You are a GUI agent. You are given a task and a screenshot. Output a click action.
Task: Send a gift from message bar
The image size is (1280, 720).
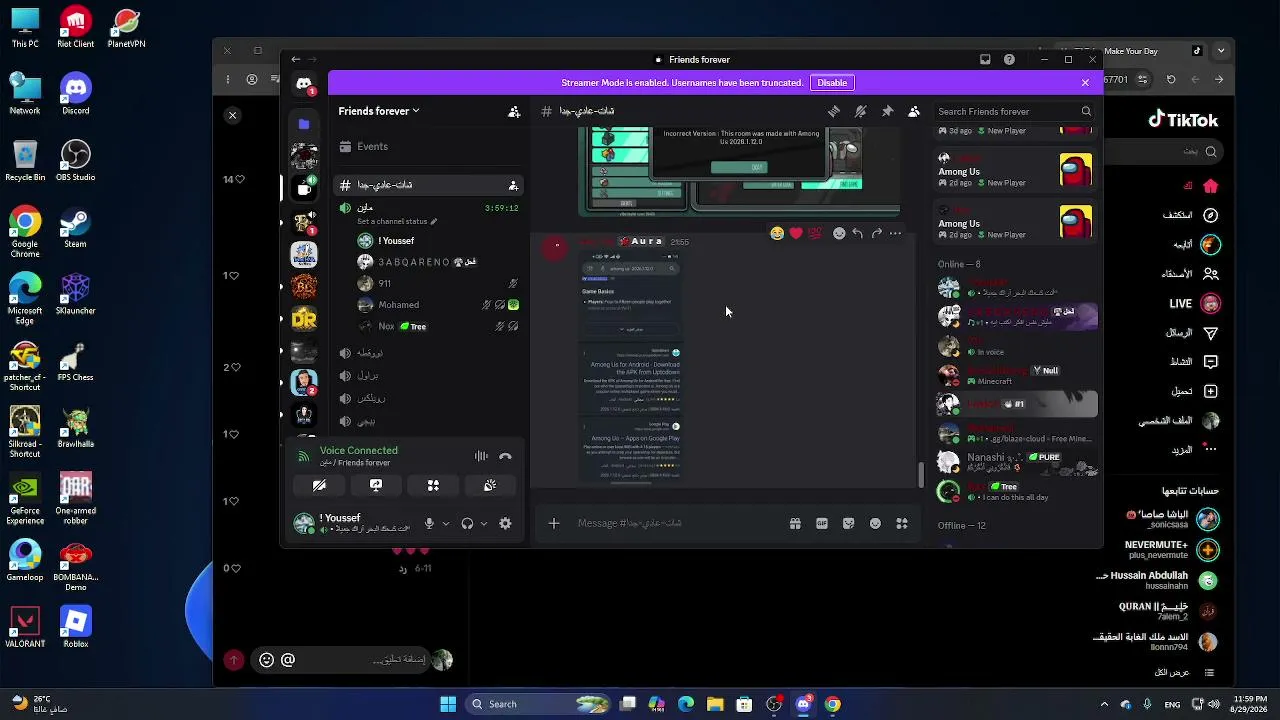[795, 523]
